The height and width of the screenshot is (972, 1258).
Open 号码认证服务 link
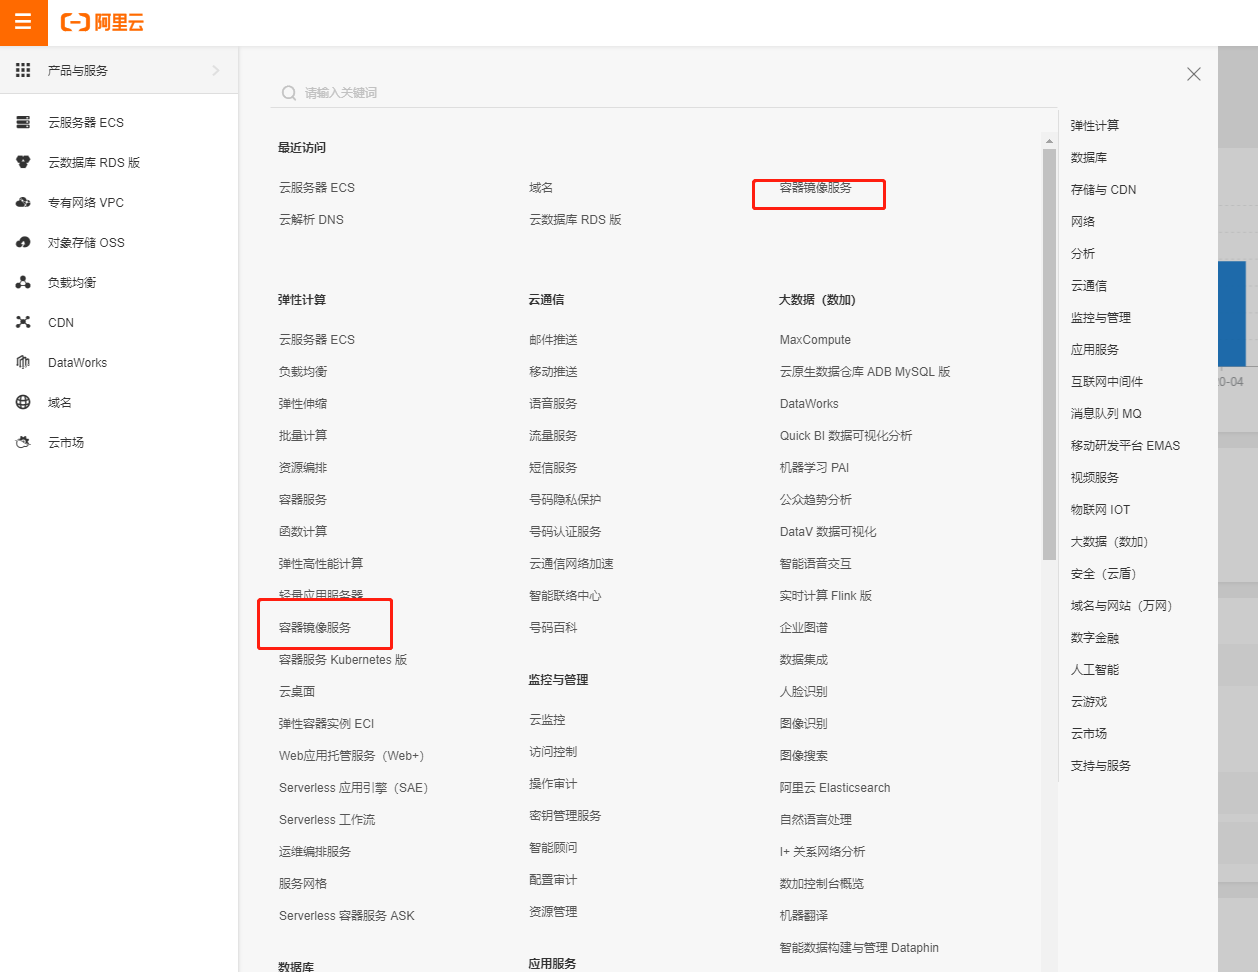(x=565, y=531)
